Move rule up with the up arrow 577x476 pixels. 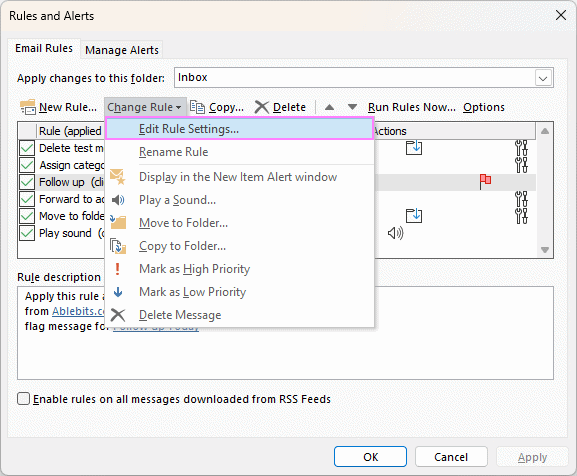329,107
